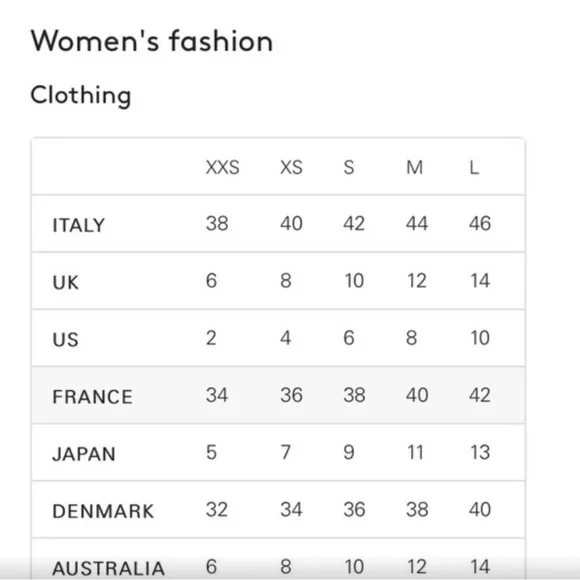This screenshot has width=580, height=580.
Task: Click the Women's fashion heading
Action: pos(152,41)
